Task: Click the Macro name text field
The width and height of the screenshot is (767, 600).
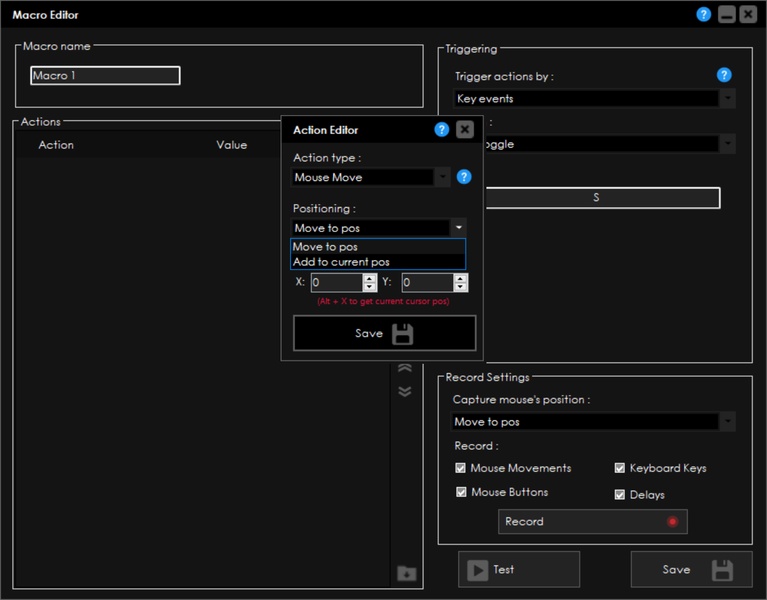Action: 105,76
